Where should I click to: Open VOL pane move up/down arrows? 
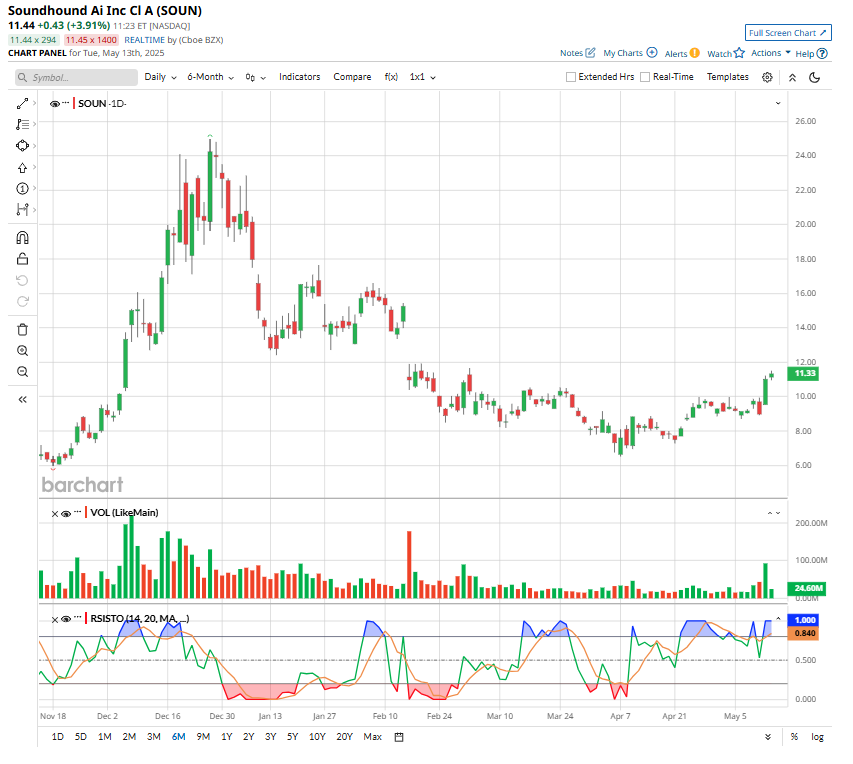click(774, 513)
